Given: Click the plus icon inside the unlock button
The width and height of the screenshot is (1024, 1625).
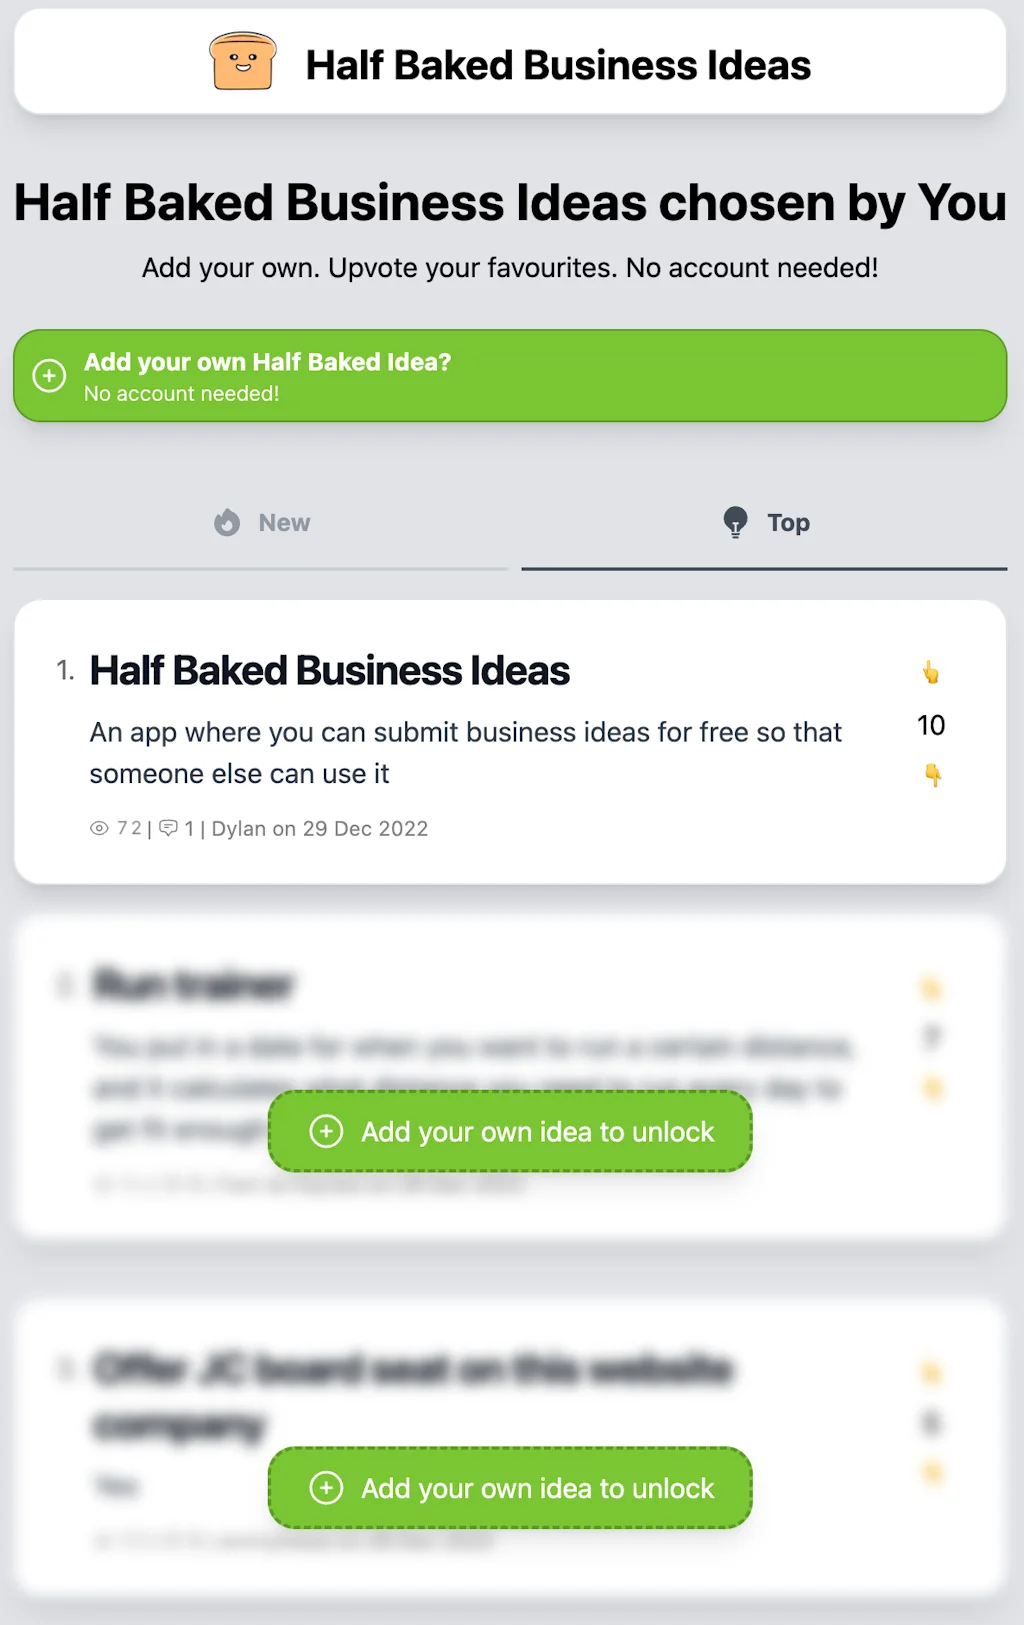Looking at the screenshot, I should click(x=326, y=1131).
